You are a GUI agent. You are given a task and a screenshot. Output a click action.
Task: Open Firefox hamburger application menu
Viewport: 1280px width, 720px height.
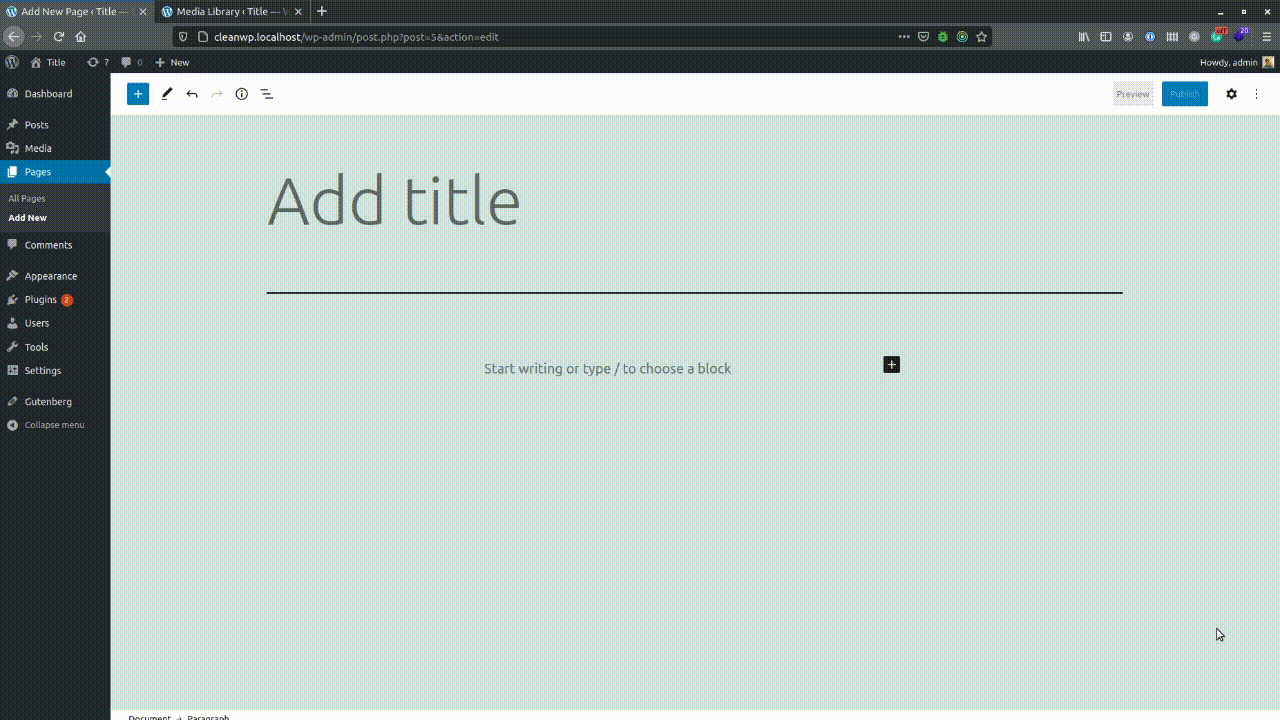pos(1267,37)
